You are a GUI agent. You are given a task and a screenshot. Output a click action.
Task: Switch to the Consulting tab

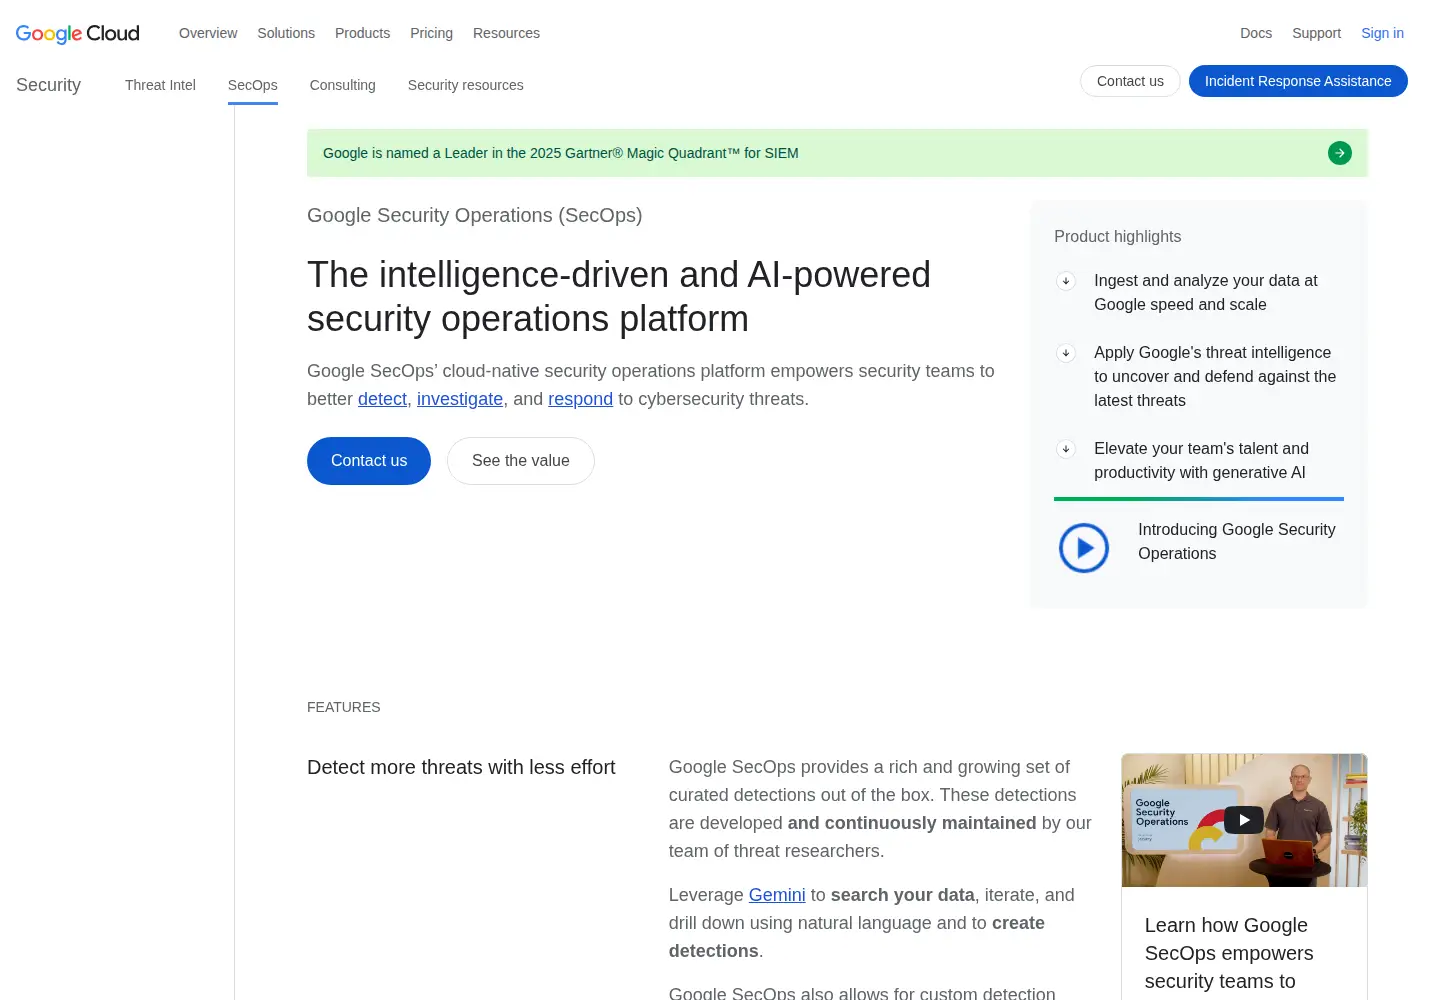[x=343, y=85]
